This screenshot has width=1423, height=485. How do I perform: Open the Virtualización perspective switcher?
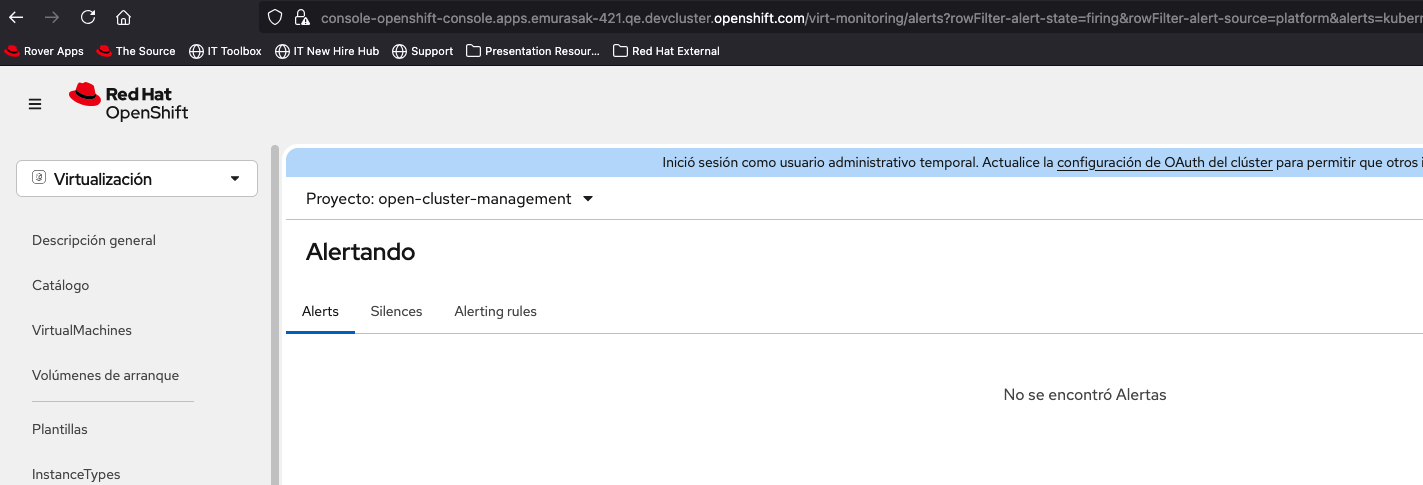tap(137, 179)
